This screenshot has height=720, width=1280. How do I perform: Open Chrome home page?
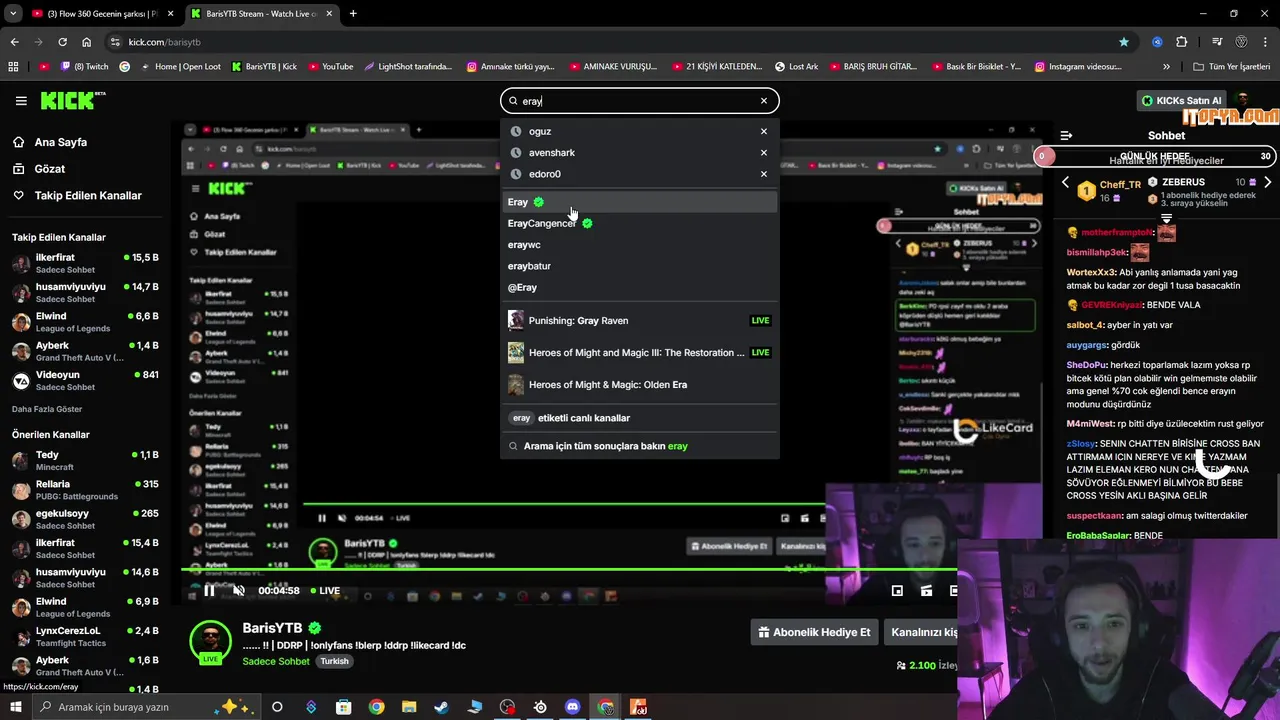[x=86, y=42]
